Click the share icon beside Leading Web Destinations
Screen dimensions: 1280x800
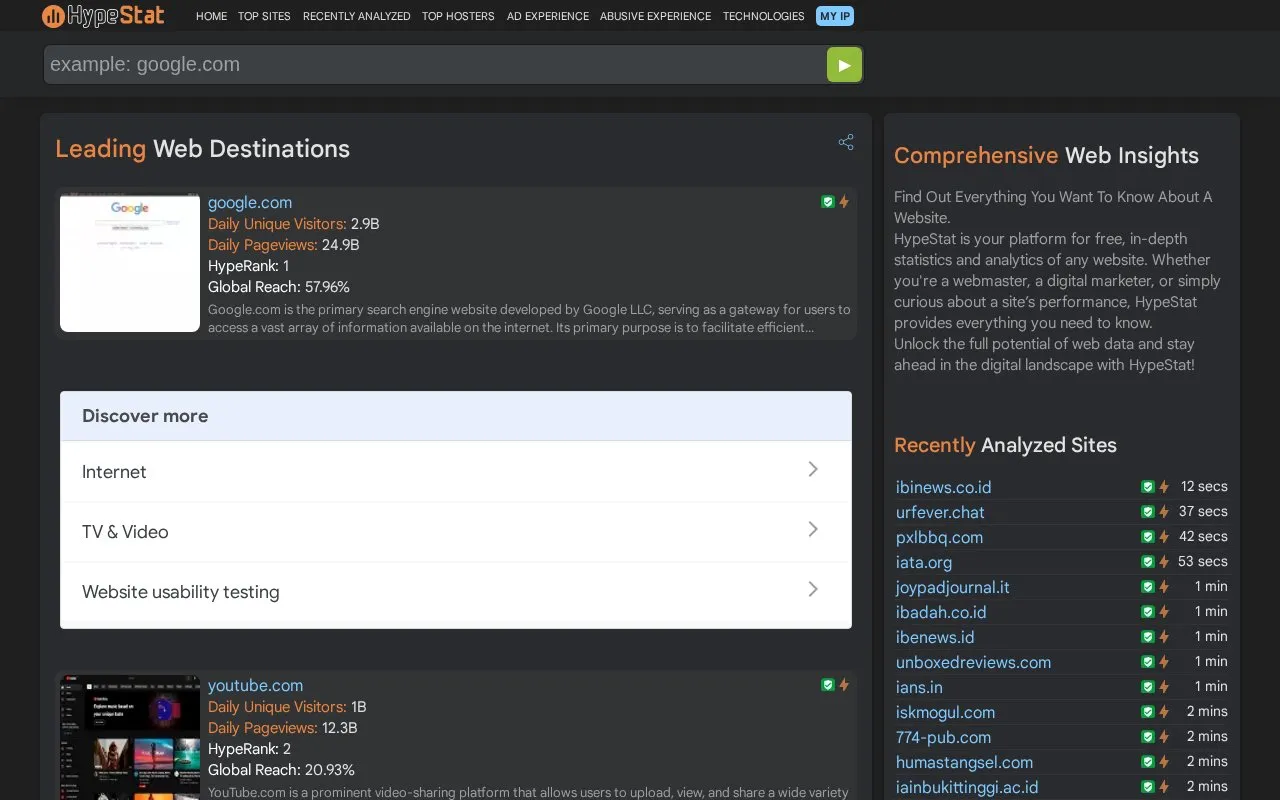tap(846, 142)
